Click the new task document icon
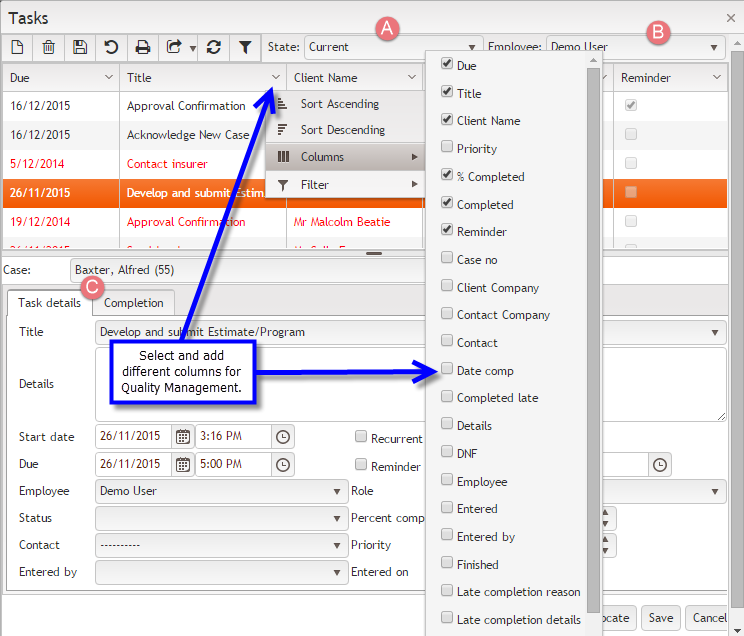Viewport: 744px width, 636px height. tap(18, 47)
